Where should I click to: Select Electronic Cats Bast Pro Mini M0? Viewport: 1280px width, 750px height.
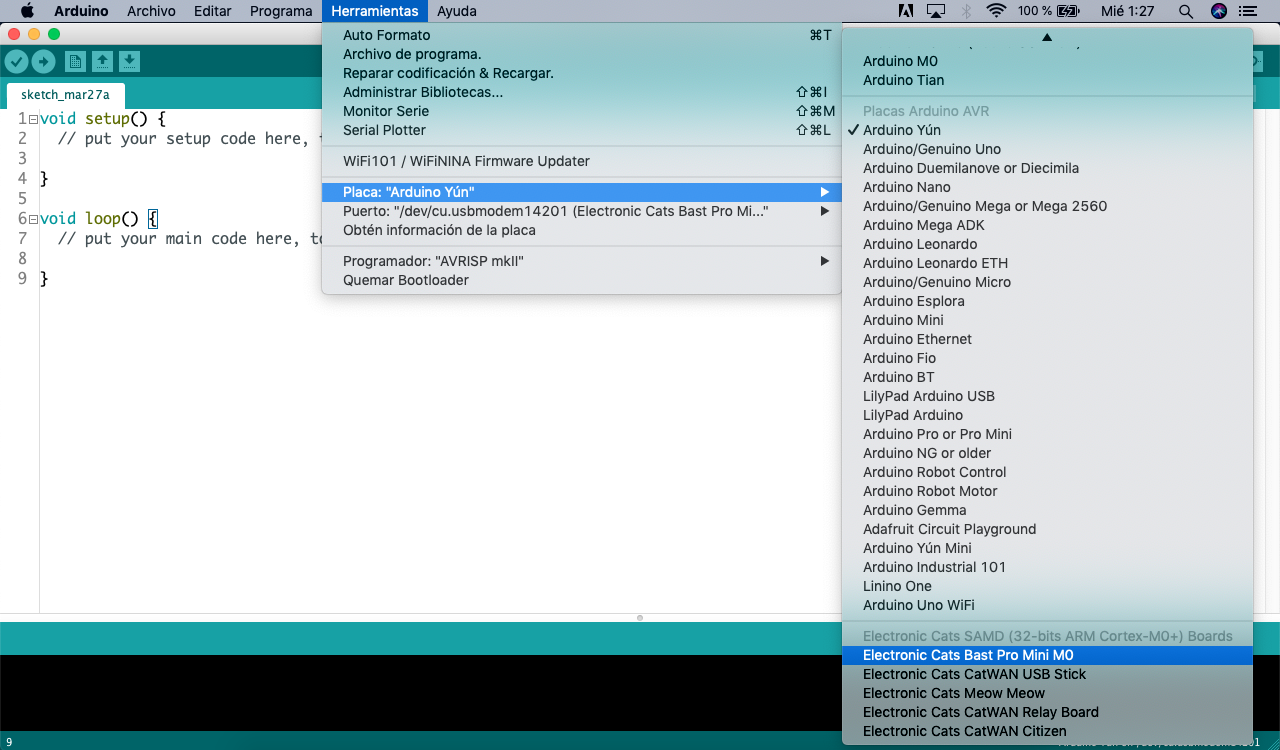coord(1047,655)
